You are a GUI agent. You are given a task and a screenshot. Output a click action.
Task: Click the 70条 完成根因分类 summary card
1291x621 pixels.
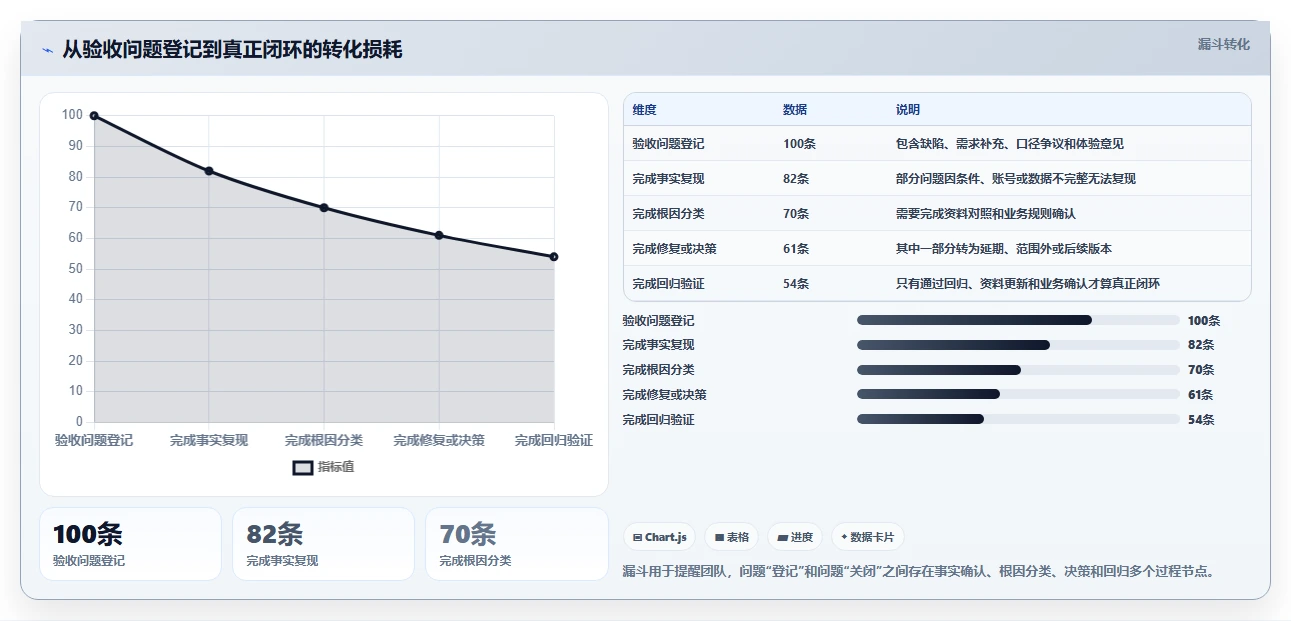(x=516, y=544)
